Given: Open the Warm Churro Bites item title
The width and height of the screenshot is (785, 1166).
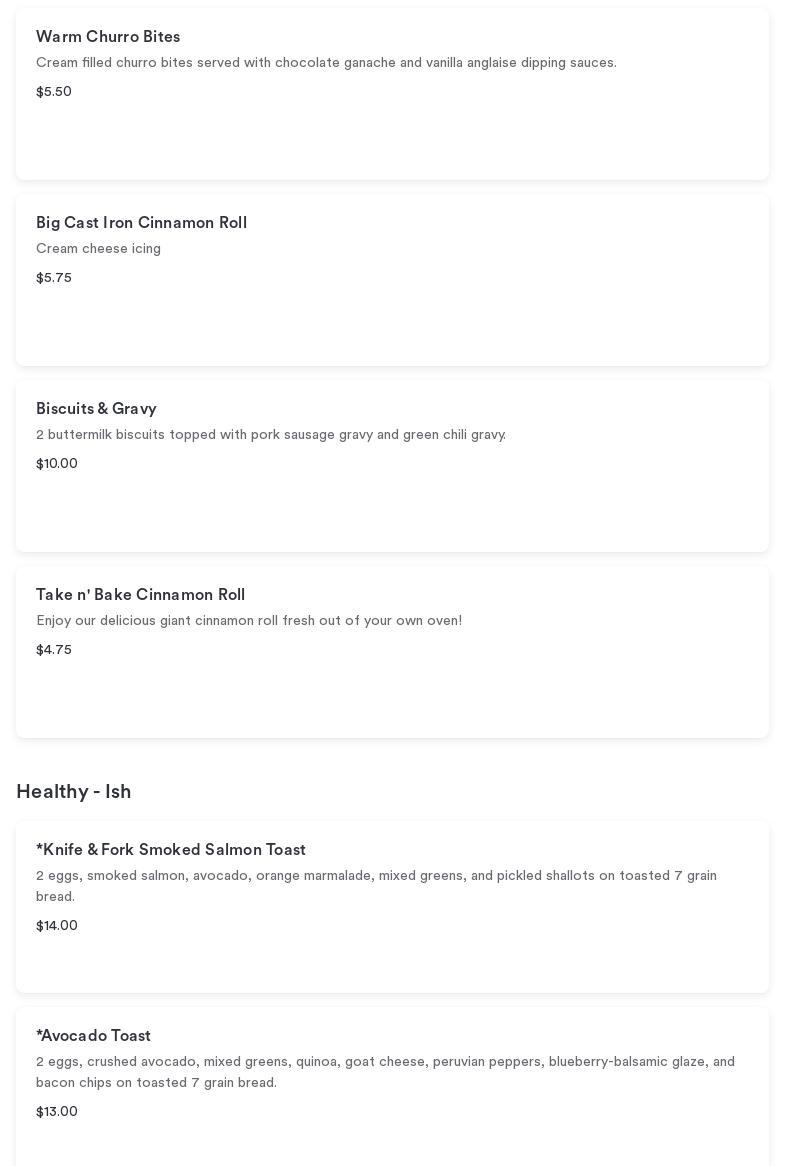Looking at the screenshot, I should 108,37.
